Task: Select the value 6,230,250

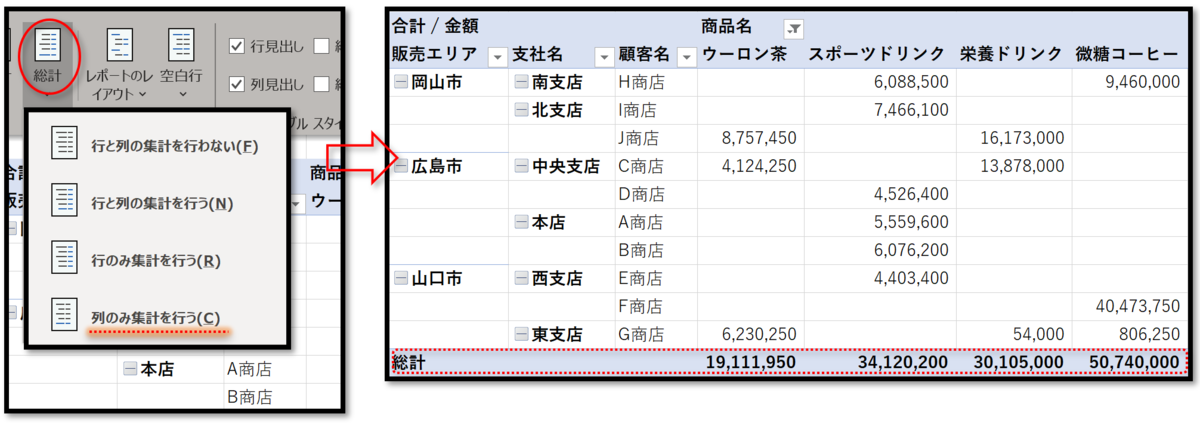Action: pos(758,334)
